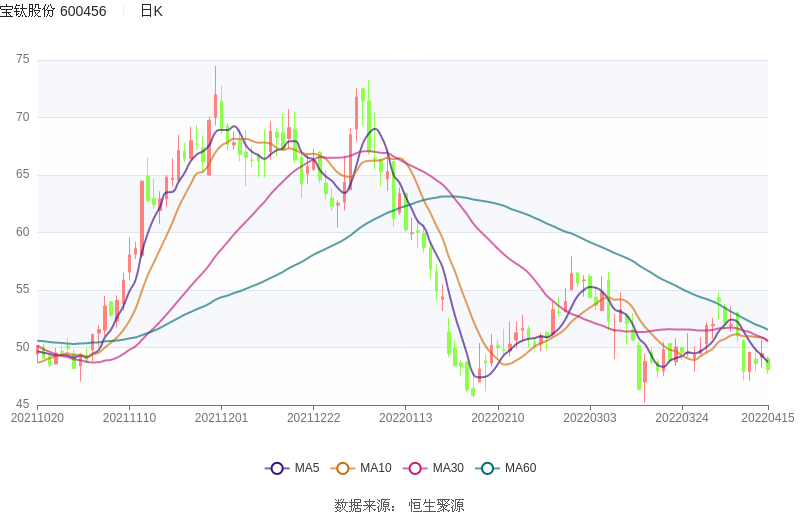Select the 20220415 date axis label

click(767, 418)
